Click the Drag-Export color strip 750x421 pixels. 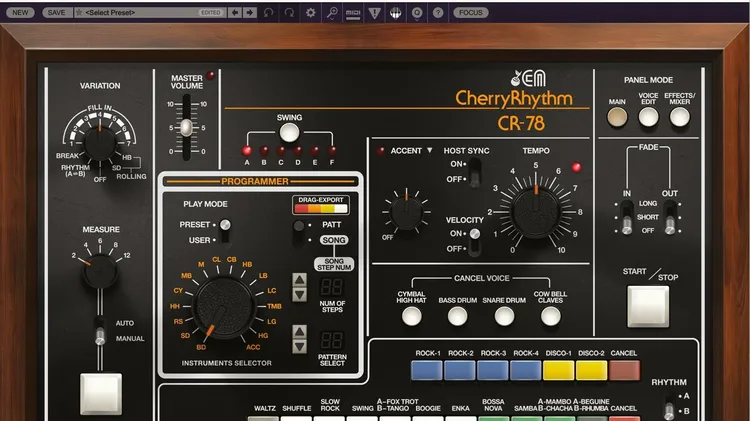[x=321, y=209]
